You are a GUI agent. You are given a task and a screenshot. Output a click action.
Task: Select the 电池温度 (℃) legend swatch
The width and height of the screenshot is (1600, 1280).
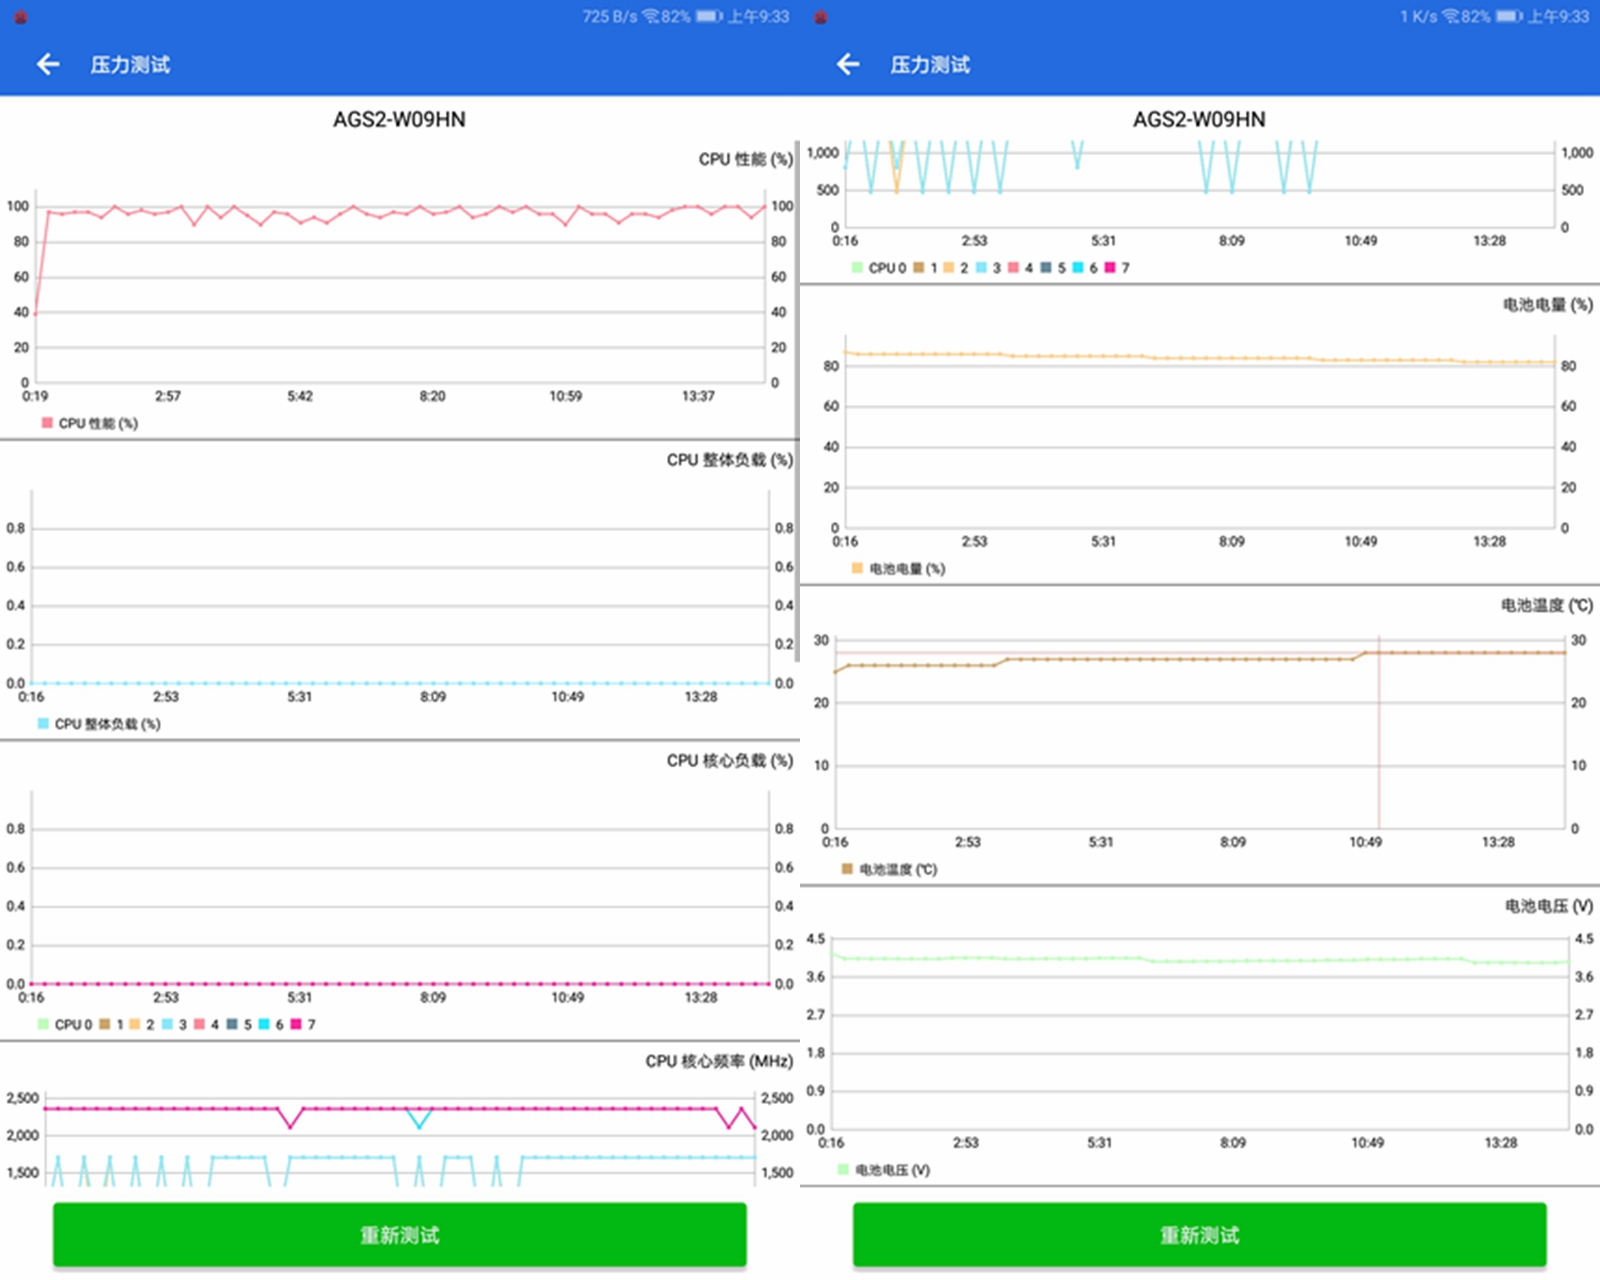click(847, 869)
